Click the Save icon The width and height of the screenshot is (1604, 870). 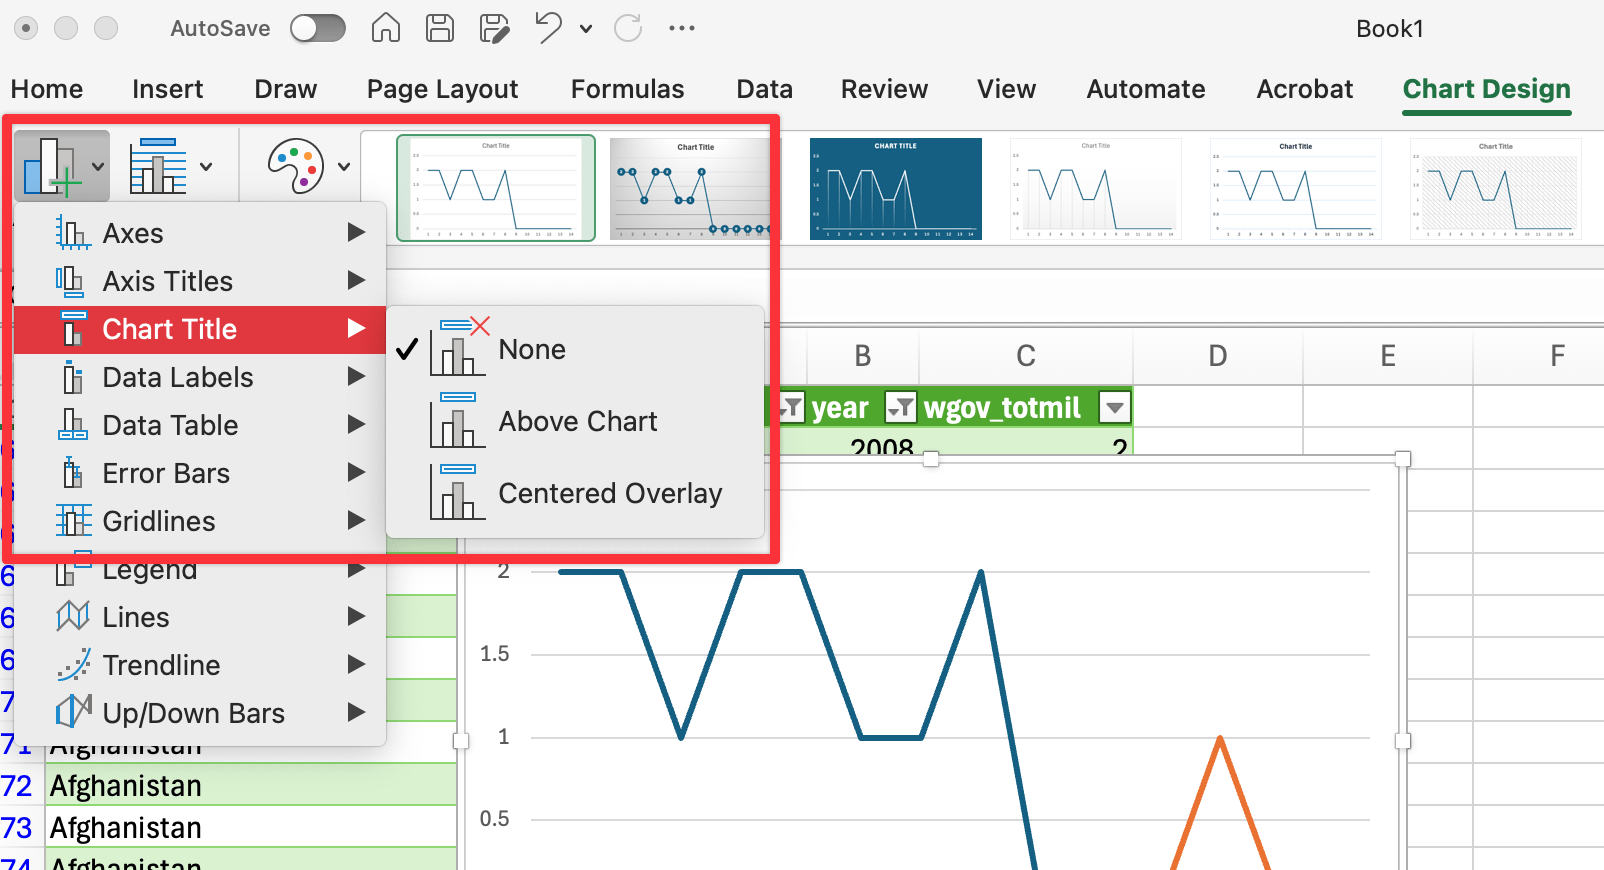pyautogui.click(x=440, y=28)
